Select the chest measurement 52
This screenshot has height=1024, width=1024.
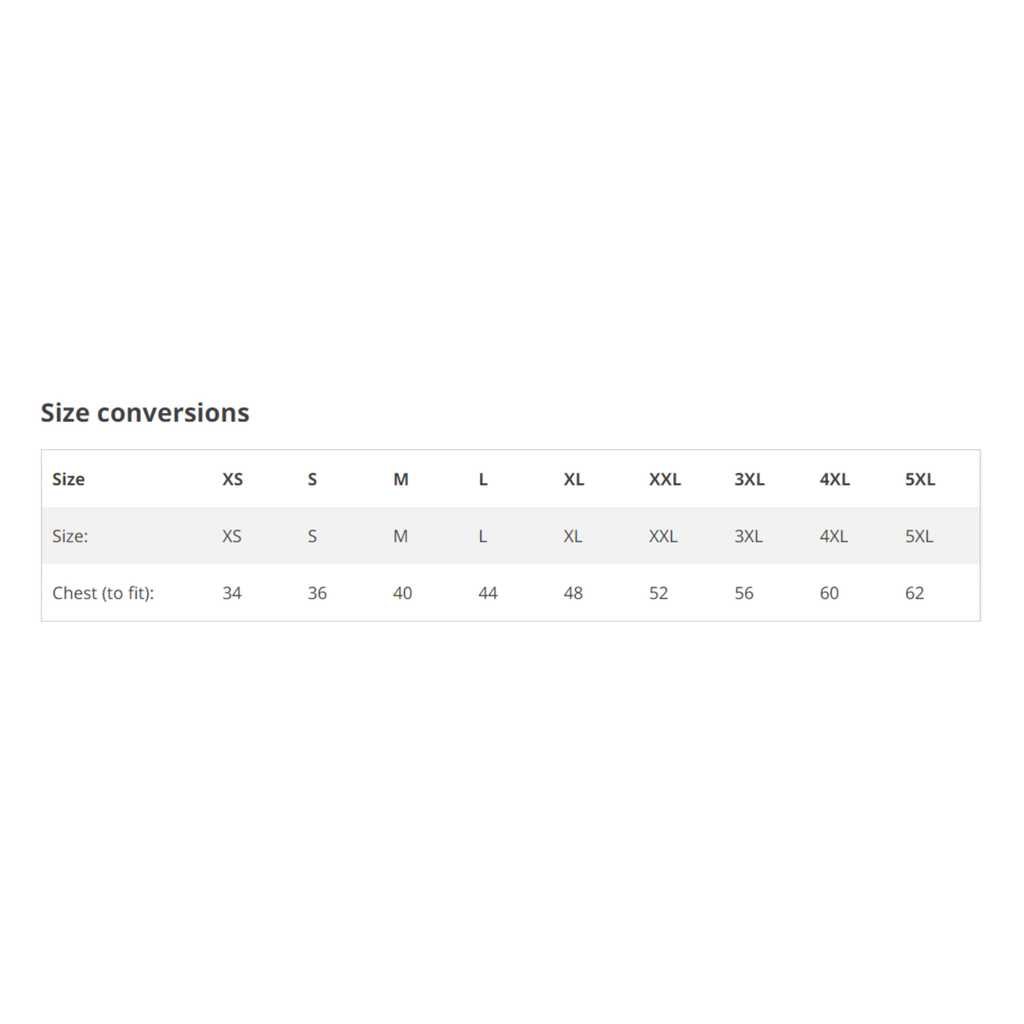coord(658,593)
